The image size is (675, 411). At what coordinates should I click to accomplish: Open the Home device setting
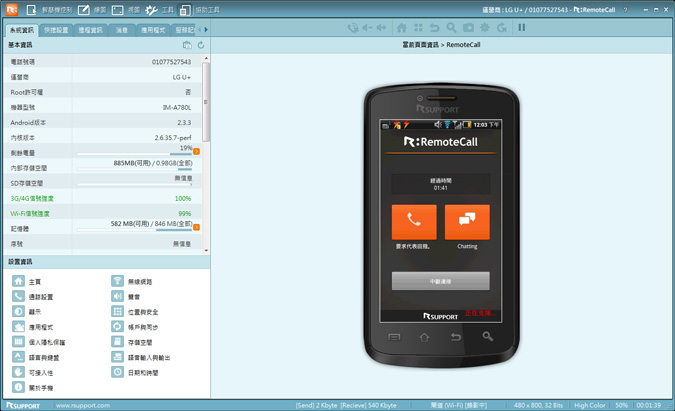tap(27, 281)
